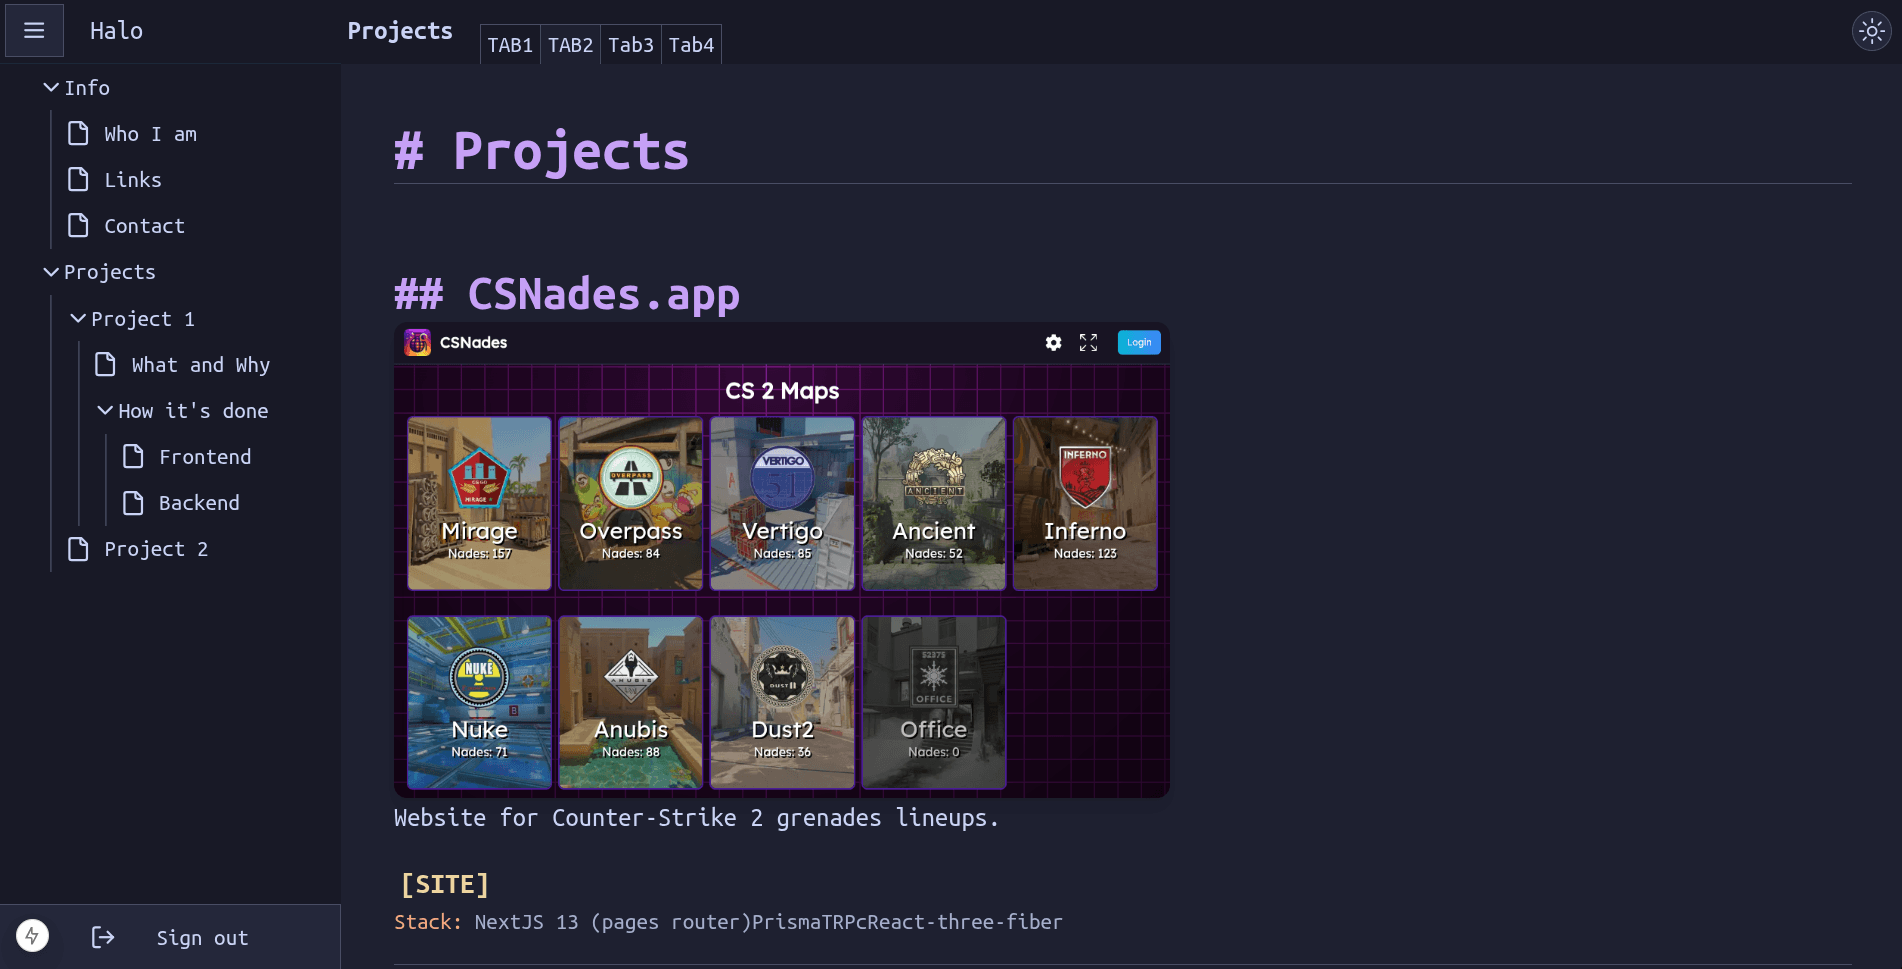This screenshot has width=1902, height=969.
Task: Select the Overpass map card
Action: [x=631, y=503]
